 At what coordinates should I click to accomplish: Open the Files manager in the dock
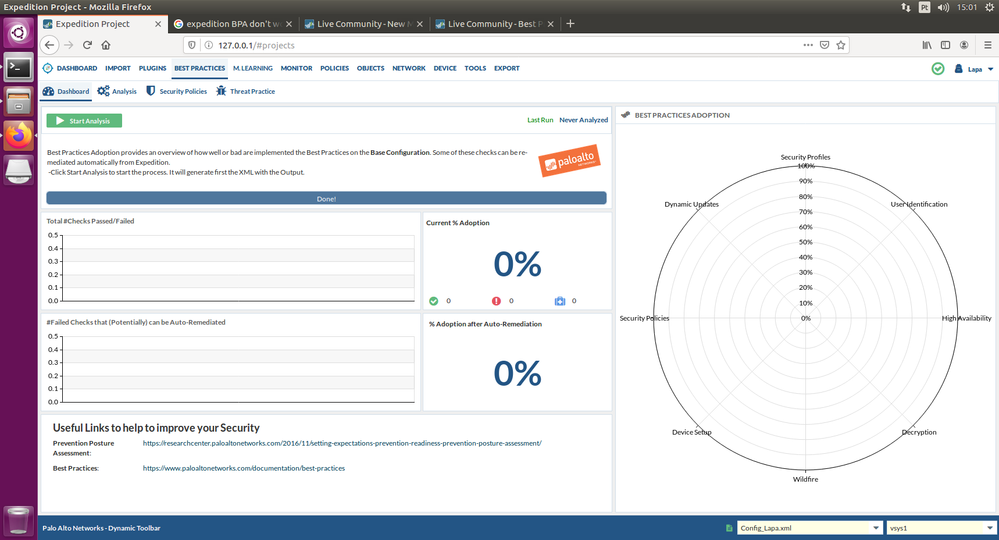18,102
